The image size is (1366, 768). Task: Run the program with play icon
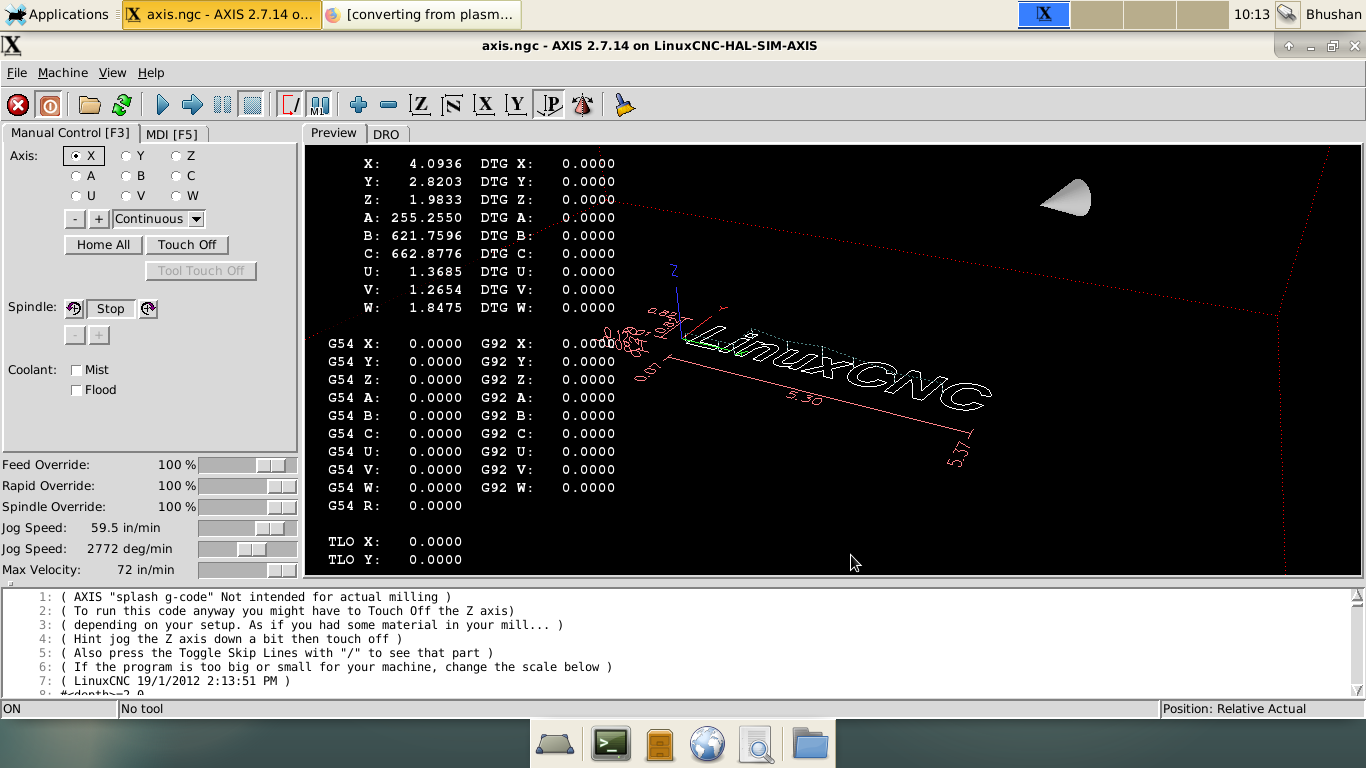pos(162,105)
